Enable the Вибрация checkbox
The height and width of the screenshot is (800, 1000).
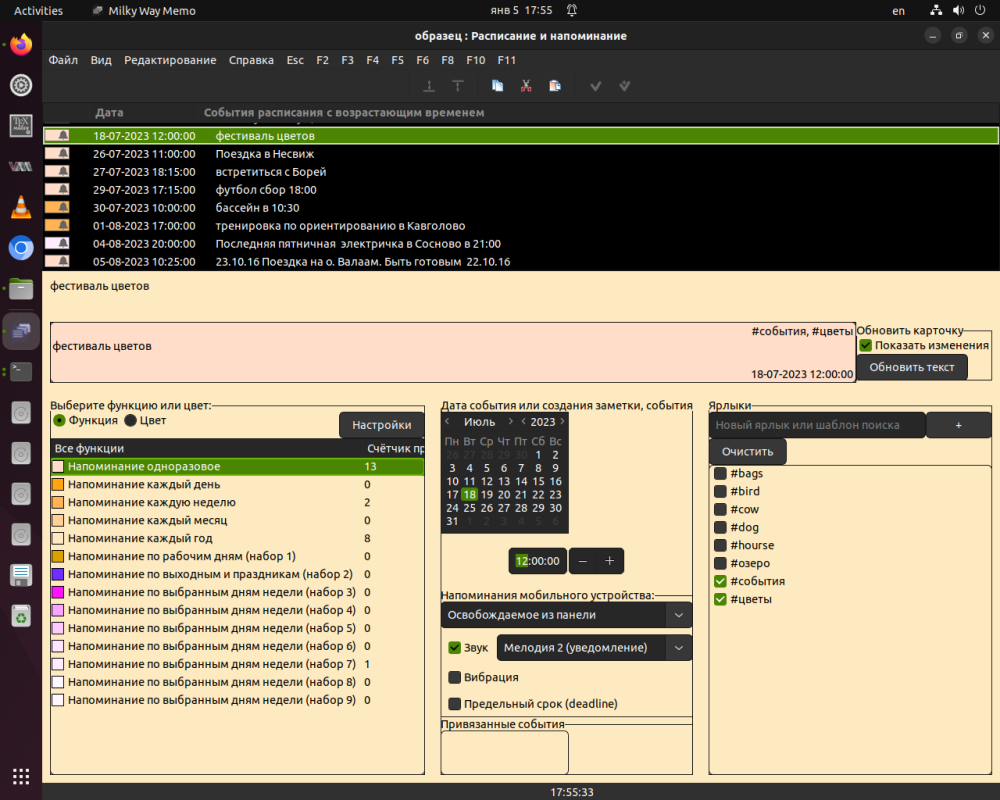tap(455, 677)
